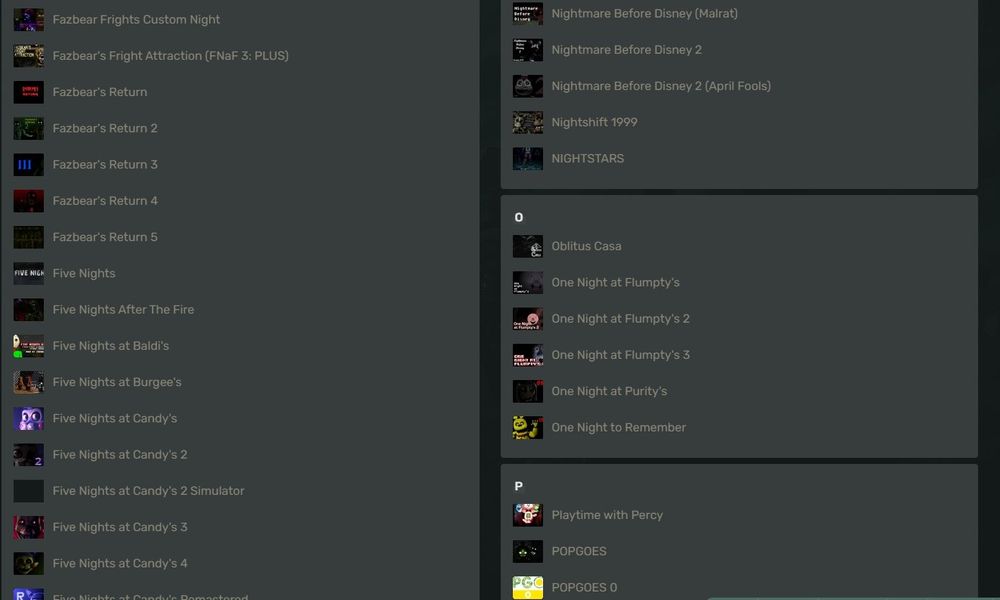Open the Five Nights at Candy's 4 link
The height and width of the screenshot is (600, 1000).
click(x=120, y=564)
